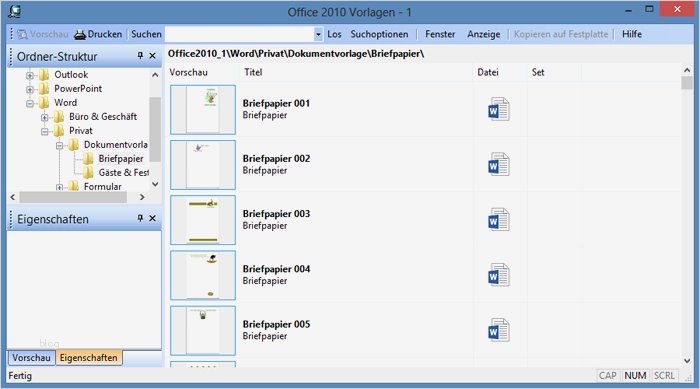
Task: Switch to the Eigenschaften bottom tab
Action: click(x=89, y=358)
